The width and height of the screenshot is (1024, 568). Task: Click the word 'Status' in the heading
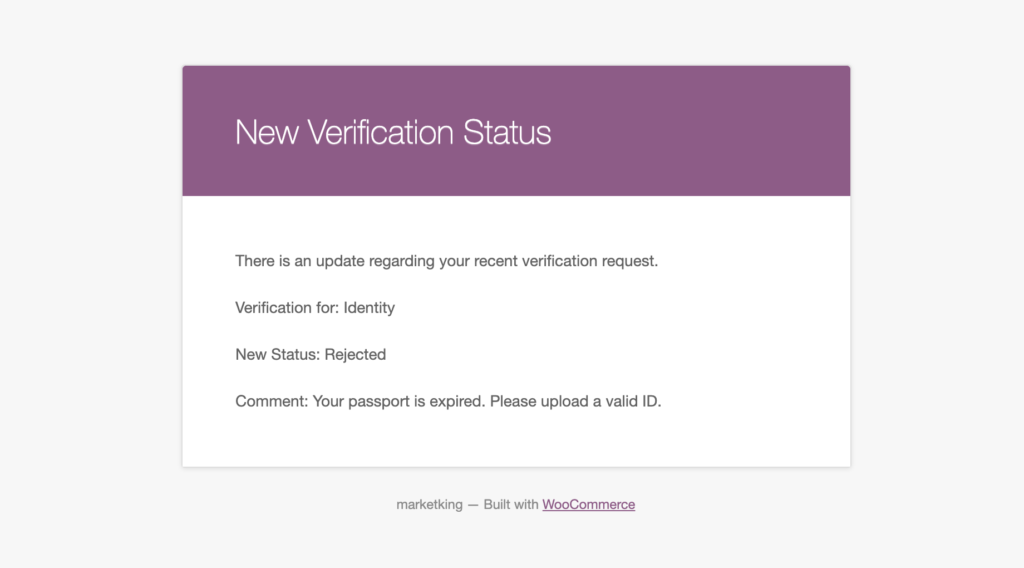(x=507, y=133)
